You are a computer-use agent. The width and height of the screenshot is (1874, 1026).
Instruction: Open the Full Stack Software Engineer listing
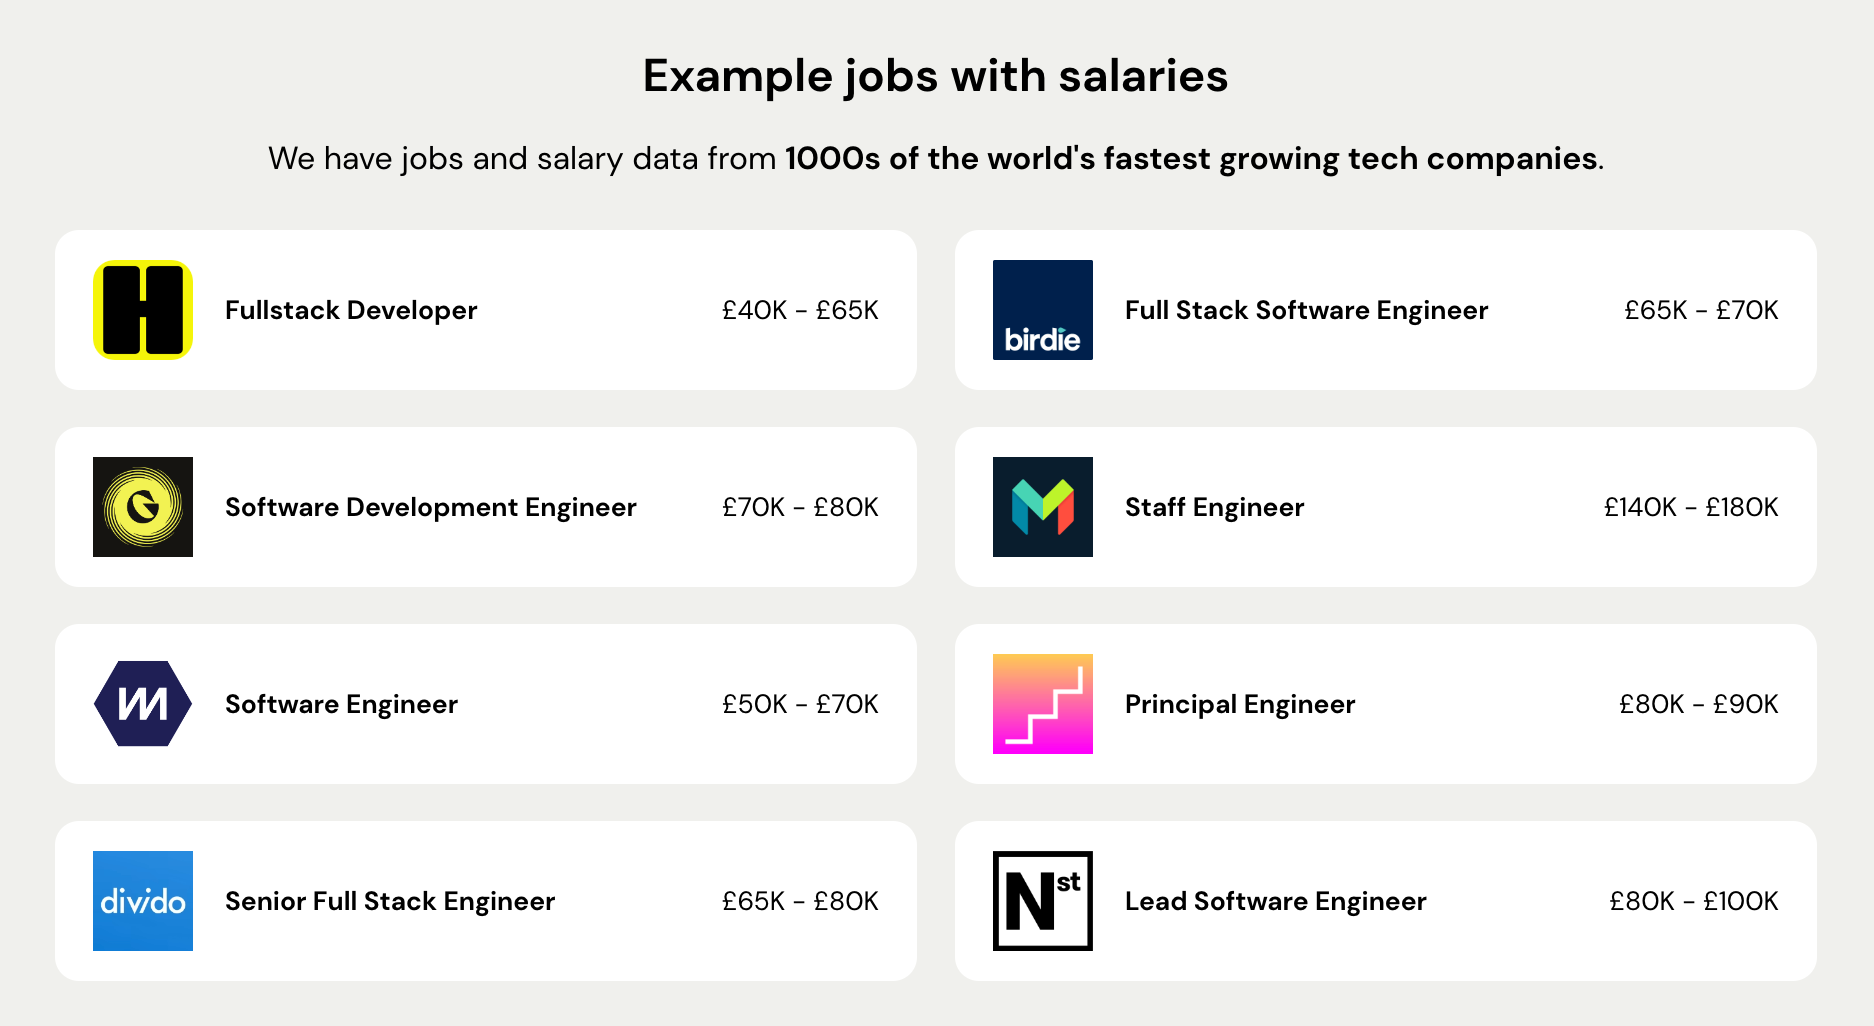1306,310
